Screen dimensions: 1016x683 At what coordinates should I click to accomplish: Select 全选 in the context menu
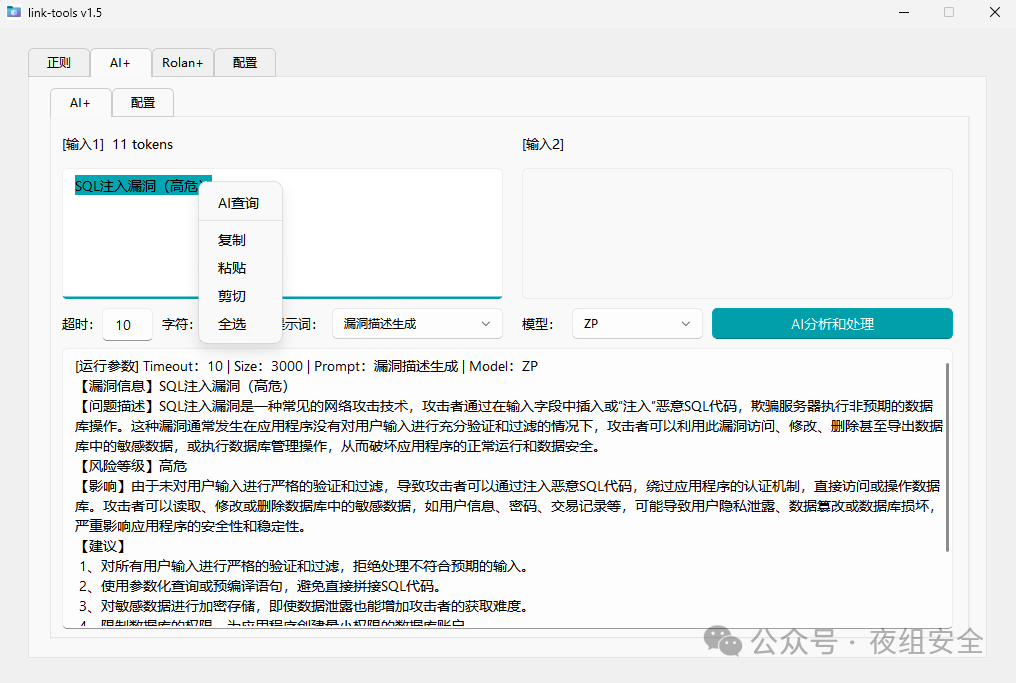click(x=232, y=324)
